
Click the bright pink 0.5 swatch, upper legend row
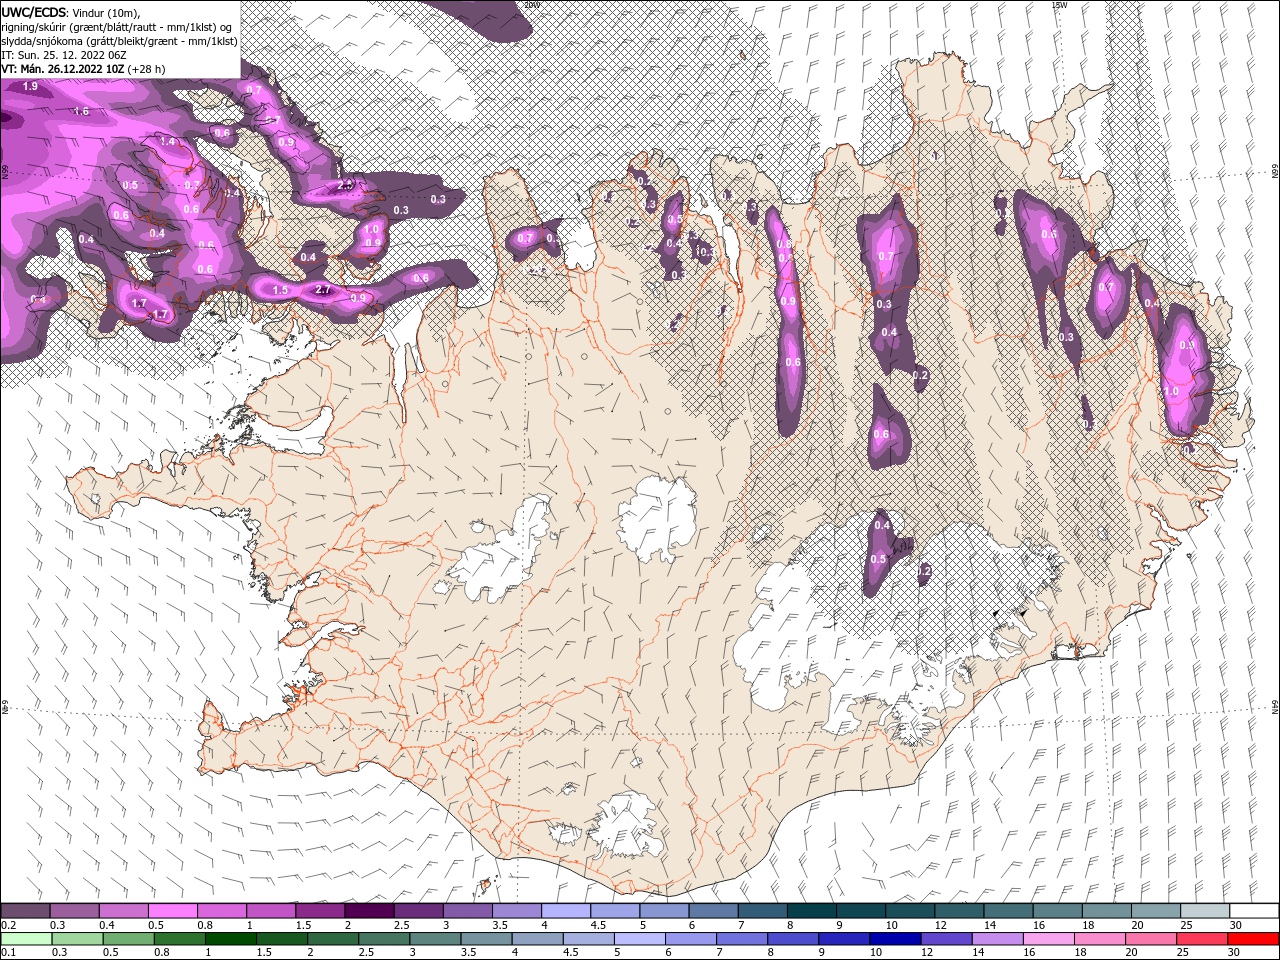click(x=172, y=911)
